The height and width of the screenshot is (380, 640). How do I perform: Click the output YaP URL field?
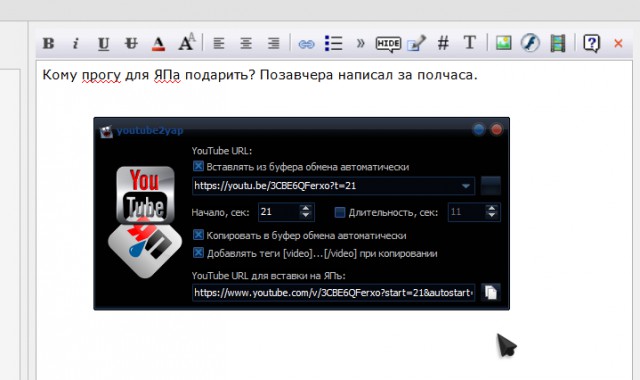[333, 293]
